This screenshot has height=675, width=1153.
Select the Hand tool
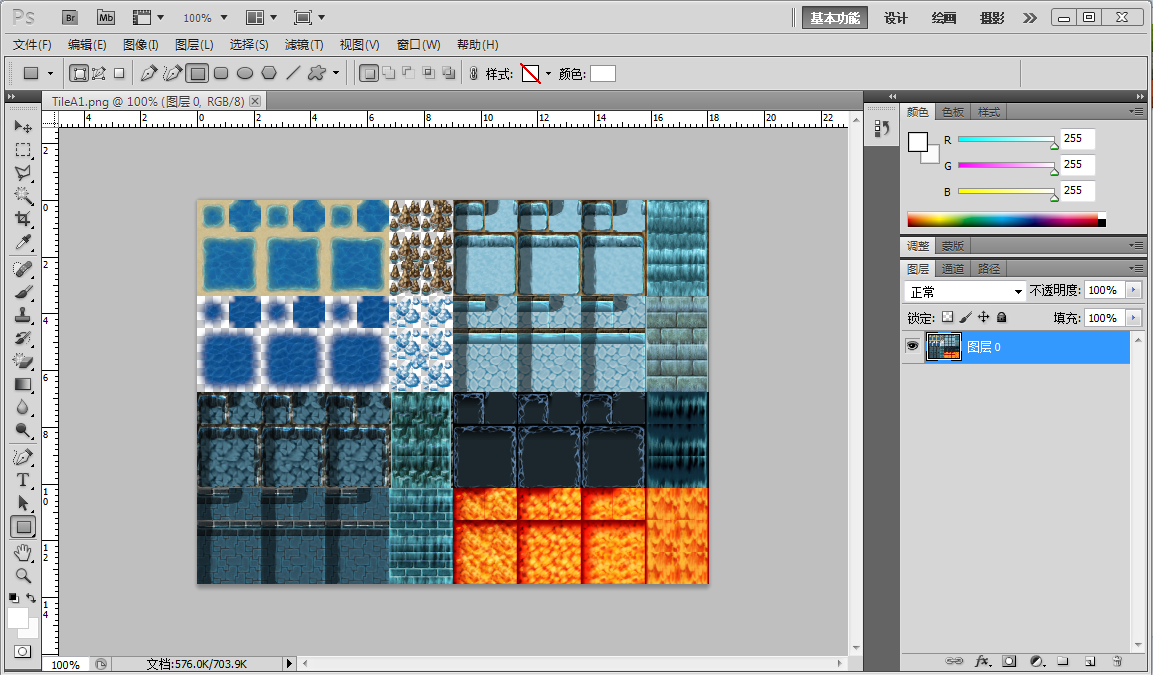click(x=23, y=551)
